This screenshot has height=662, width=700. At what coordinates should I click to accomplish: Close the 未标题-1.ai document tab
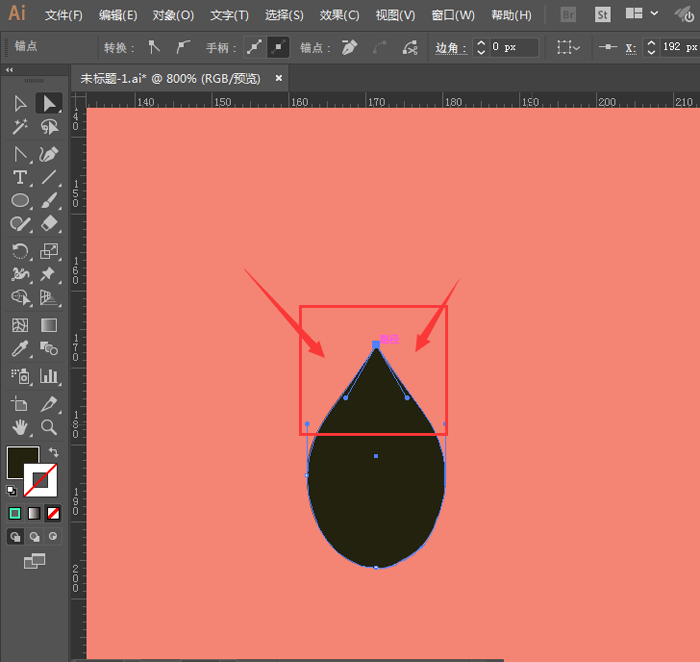[x=279, y=78]
